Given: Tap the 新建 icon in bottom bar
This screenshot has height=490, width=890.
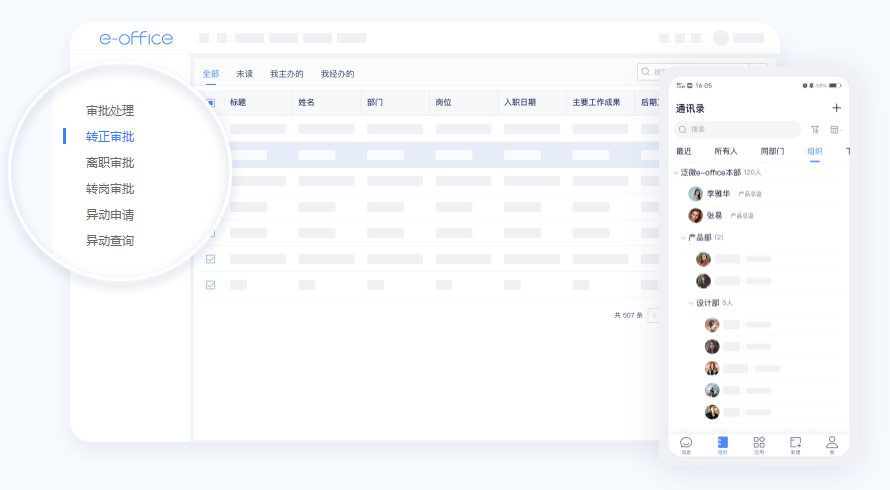Looking at the screenshot, I should tap(795, 443).
